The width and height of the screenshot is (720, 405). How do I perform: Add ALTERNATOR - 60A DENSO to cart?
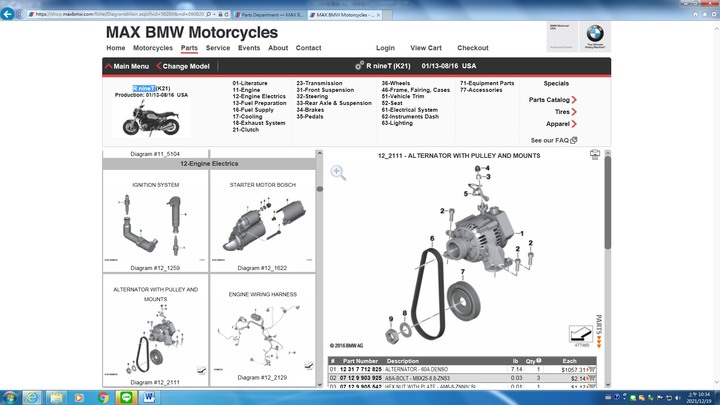coord(592,369)
